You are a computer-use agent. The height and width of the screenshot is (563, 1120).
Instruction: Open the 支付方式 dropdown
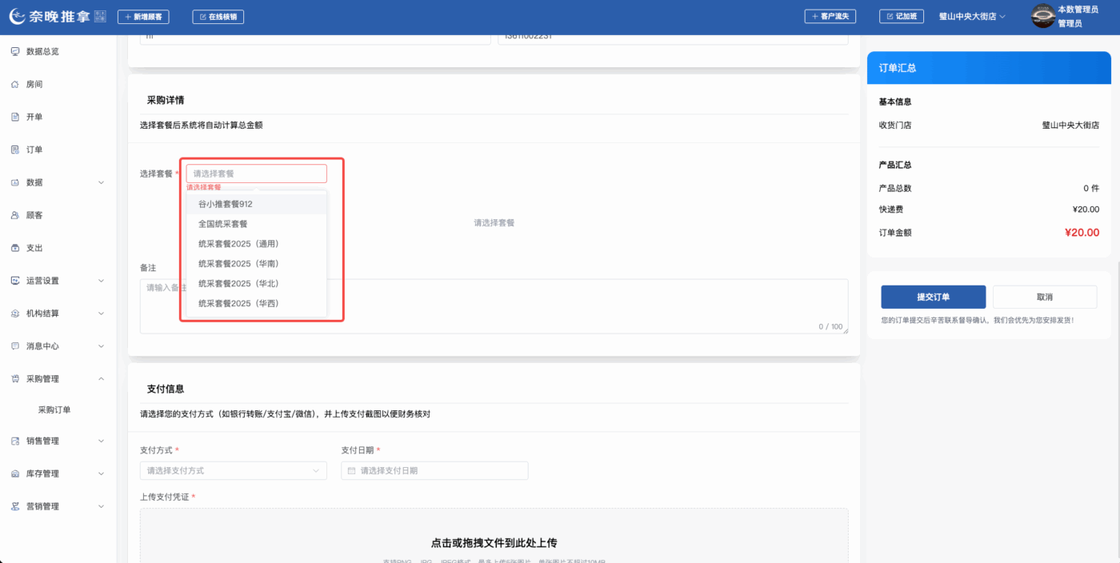tap(233, 471)
